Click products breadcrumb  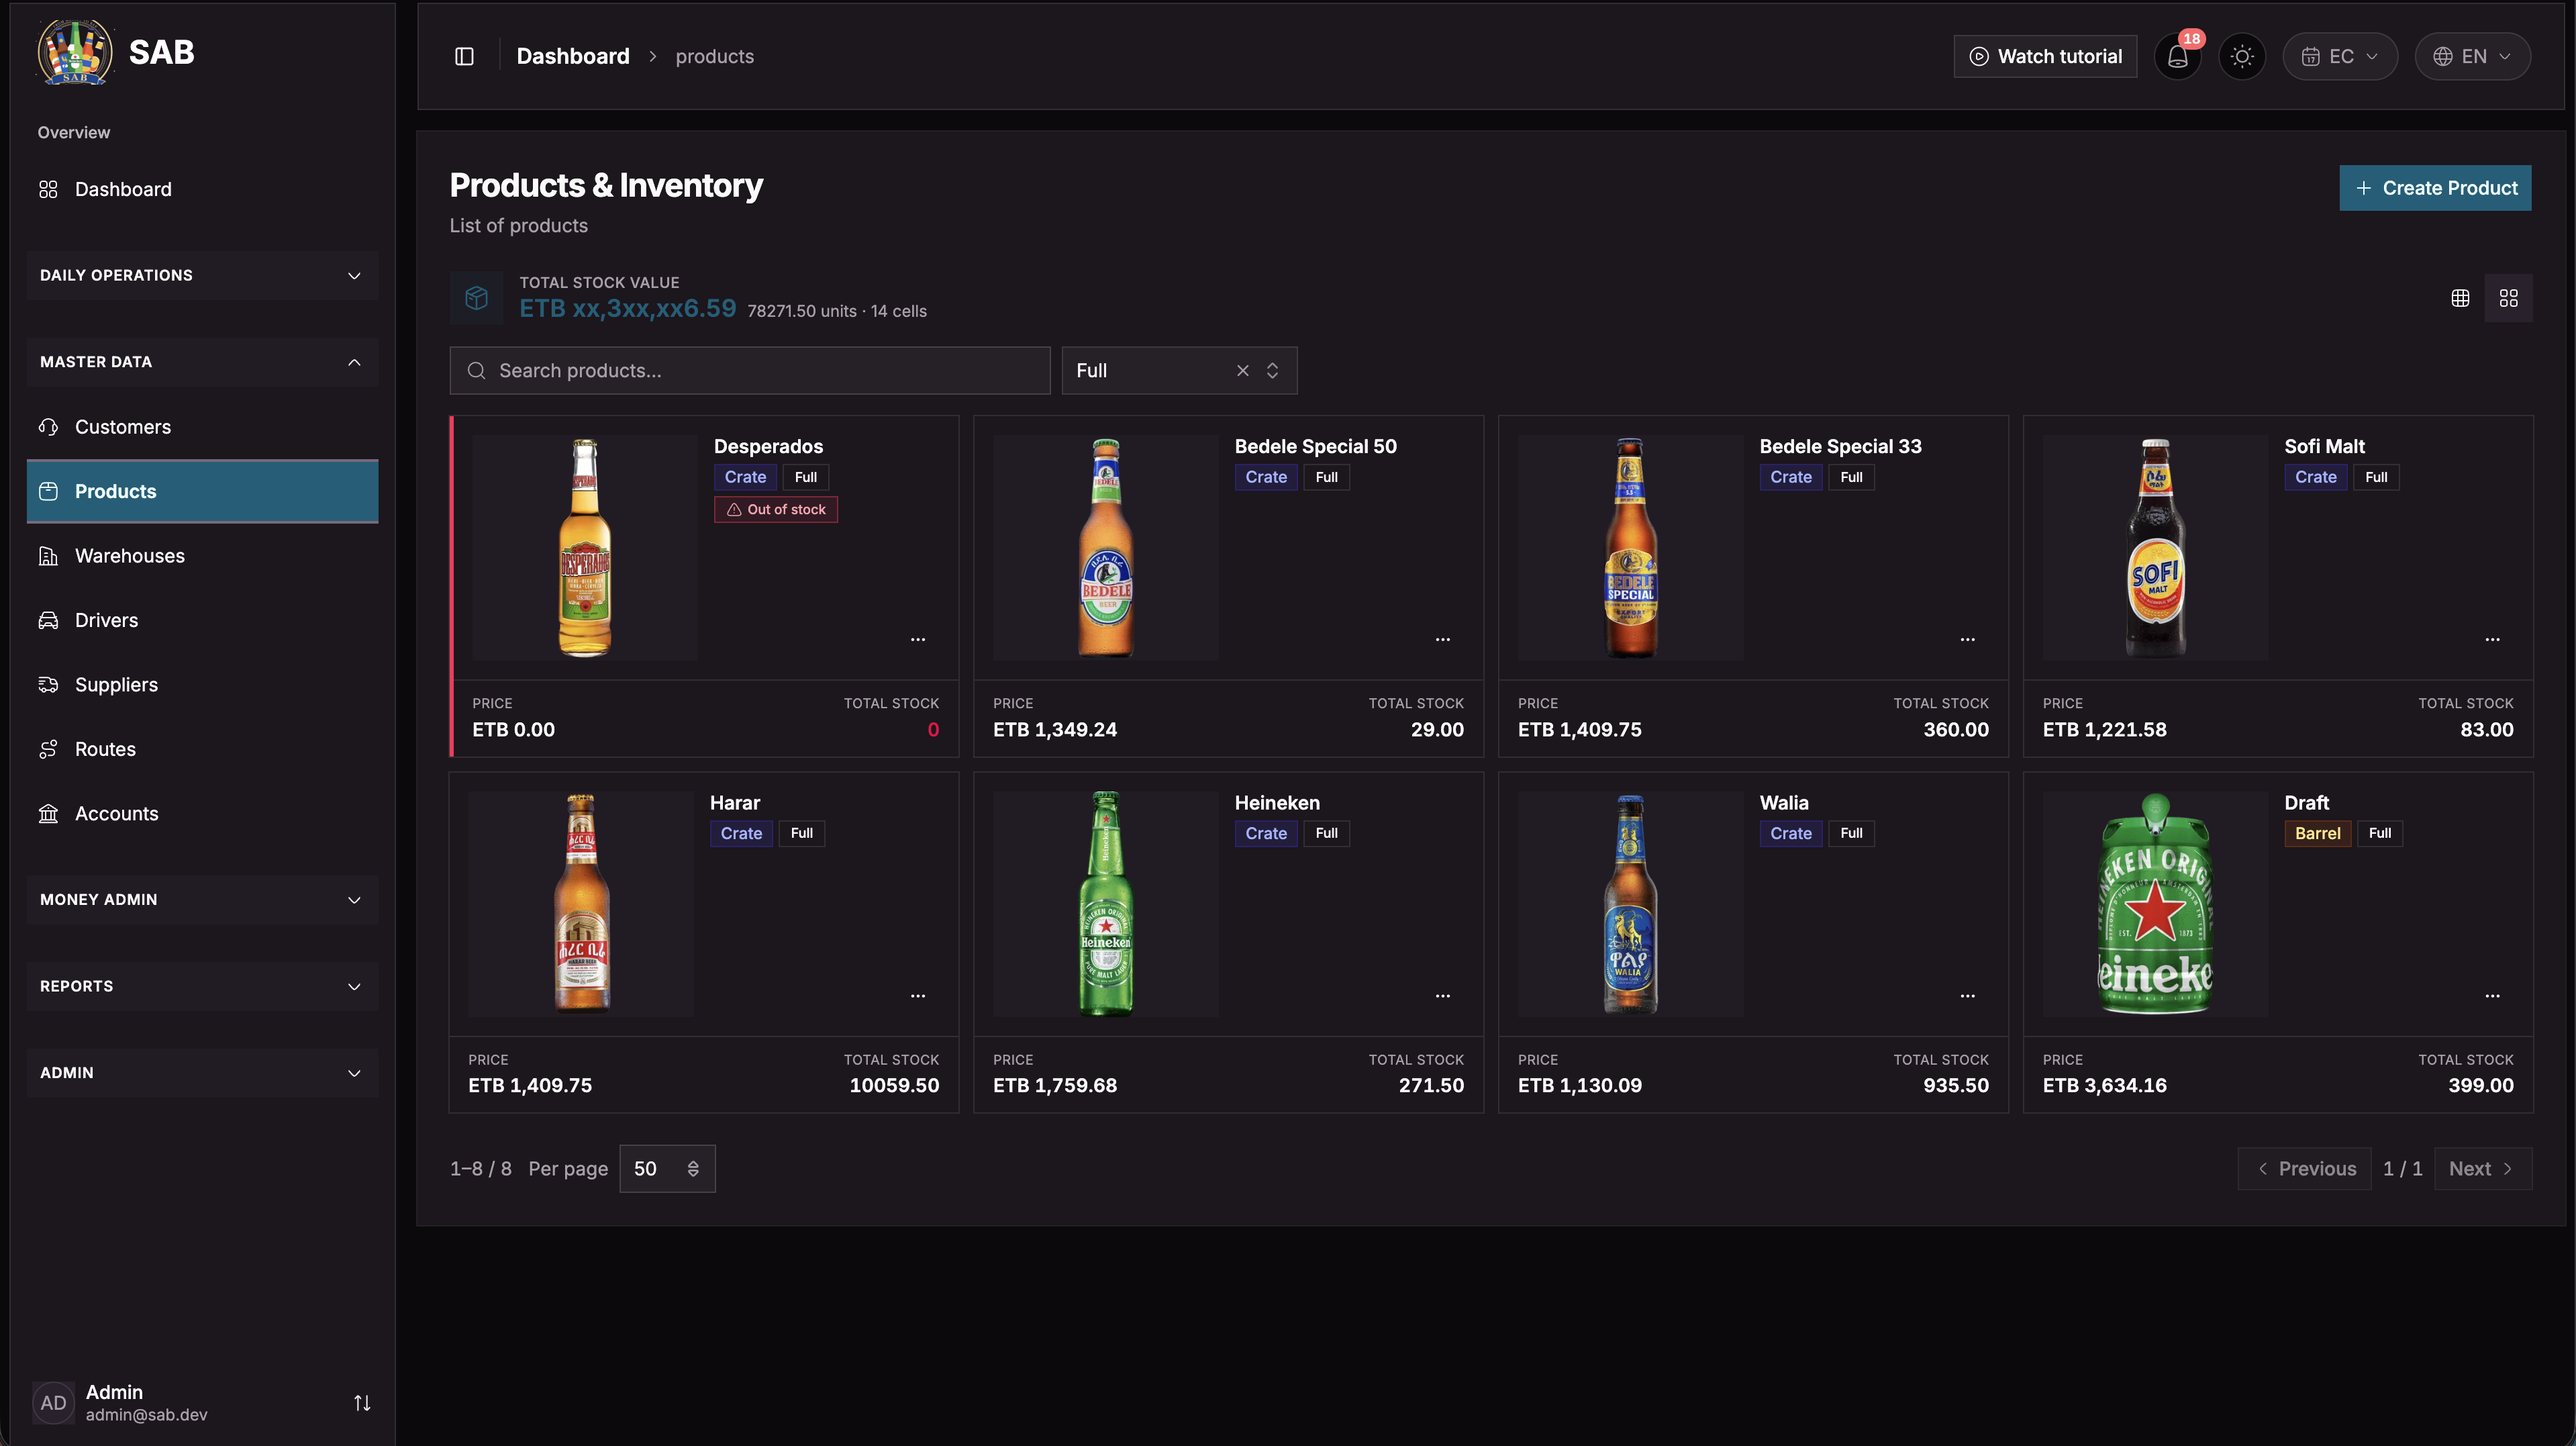[714, 57]
